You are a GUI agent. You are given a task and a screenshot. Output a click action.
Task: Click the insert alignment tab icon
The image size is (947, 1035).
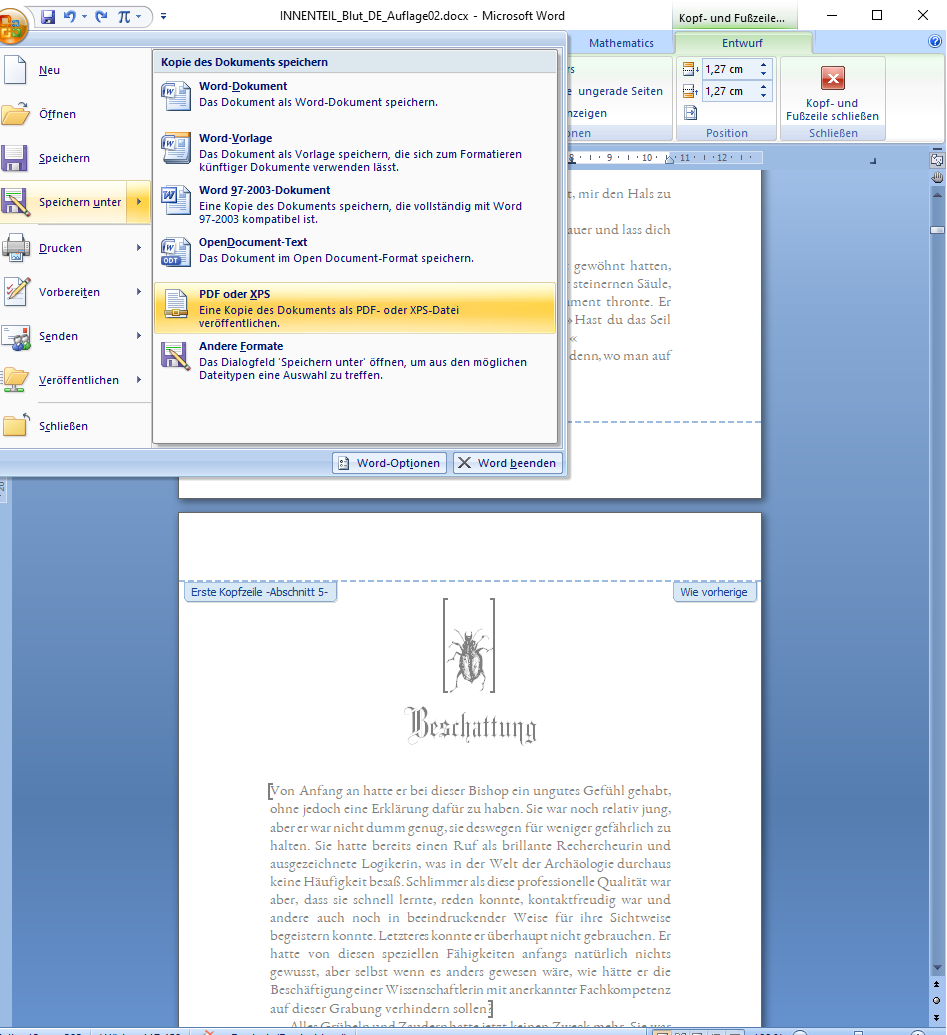pyautogui.click(x=690, y=113)
